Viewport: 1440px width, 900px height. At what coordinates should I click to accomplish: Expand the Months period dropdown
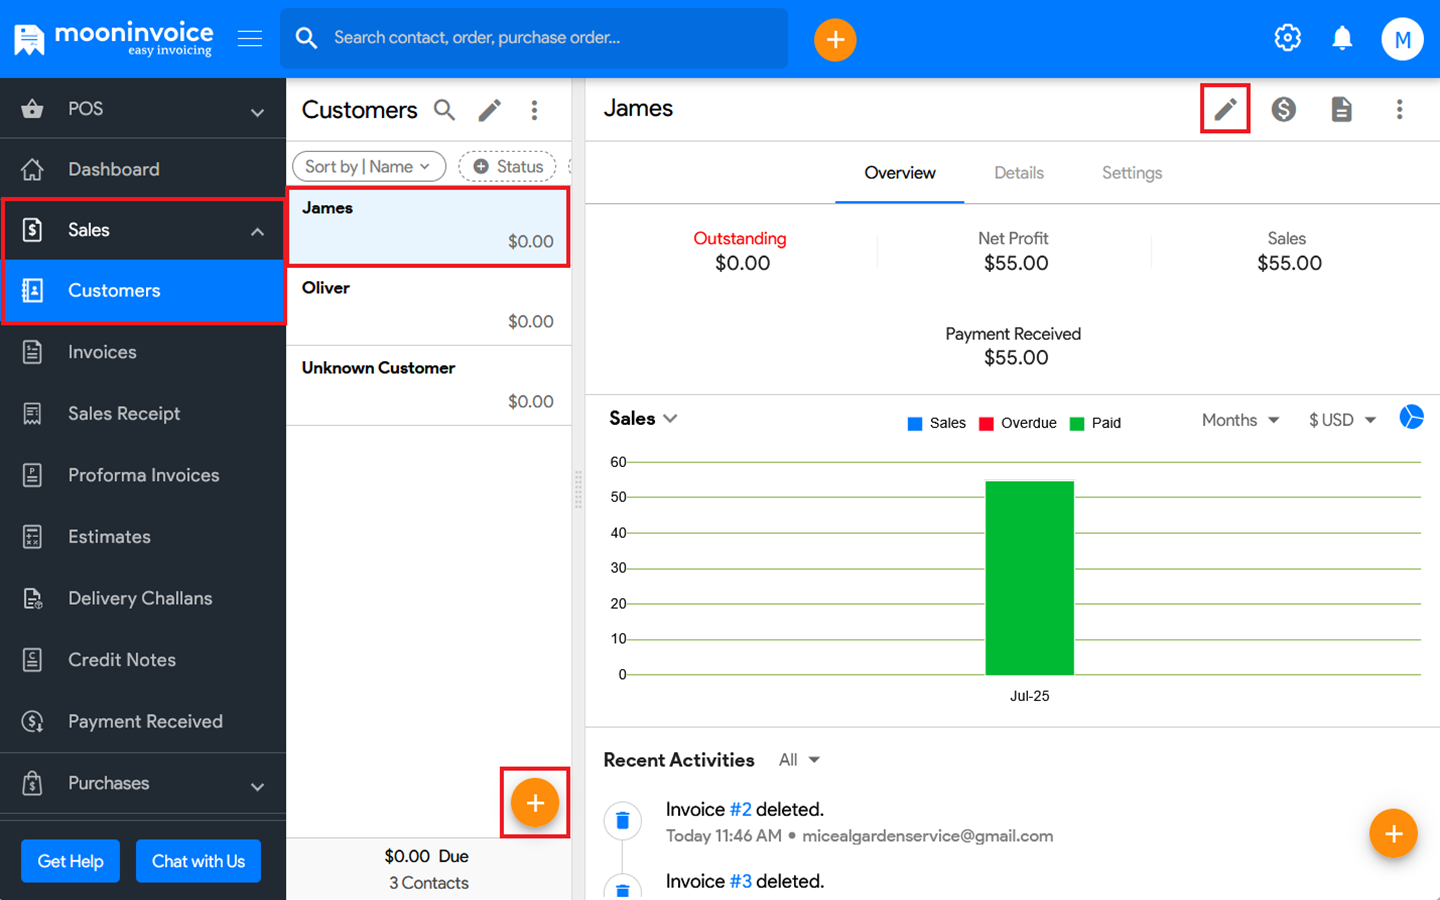pyautogui.click(x=1240, y=420)
